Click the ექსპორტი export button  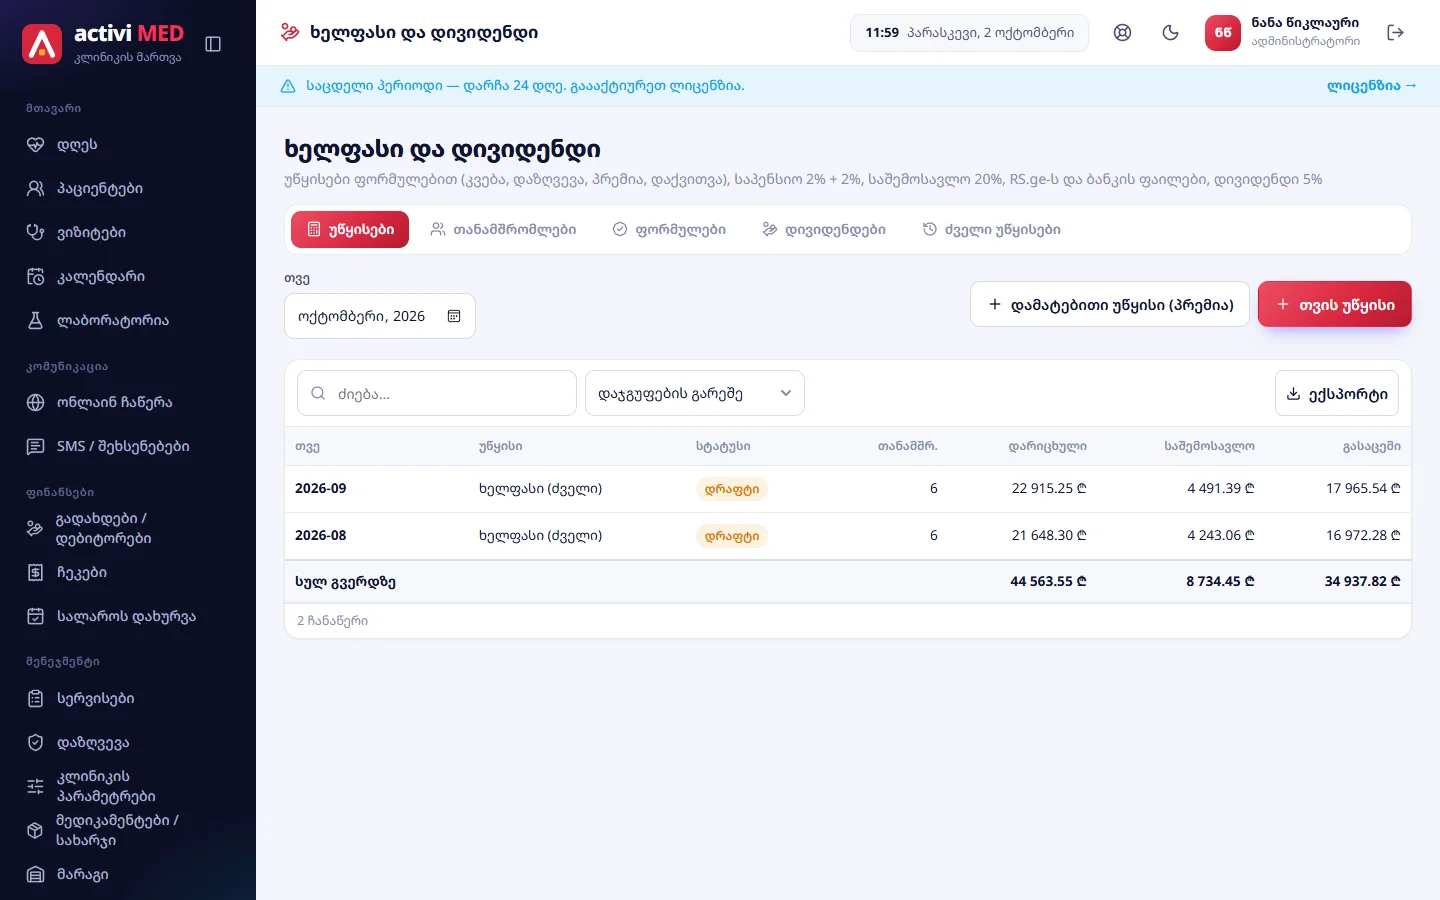point(1336,393)
